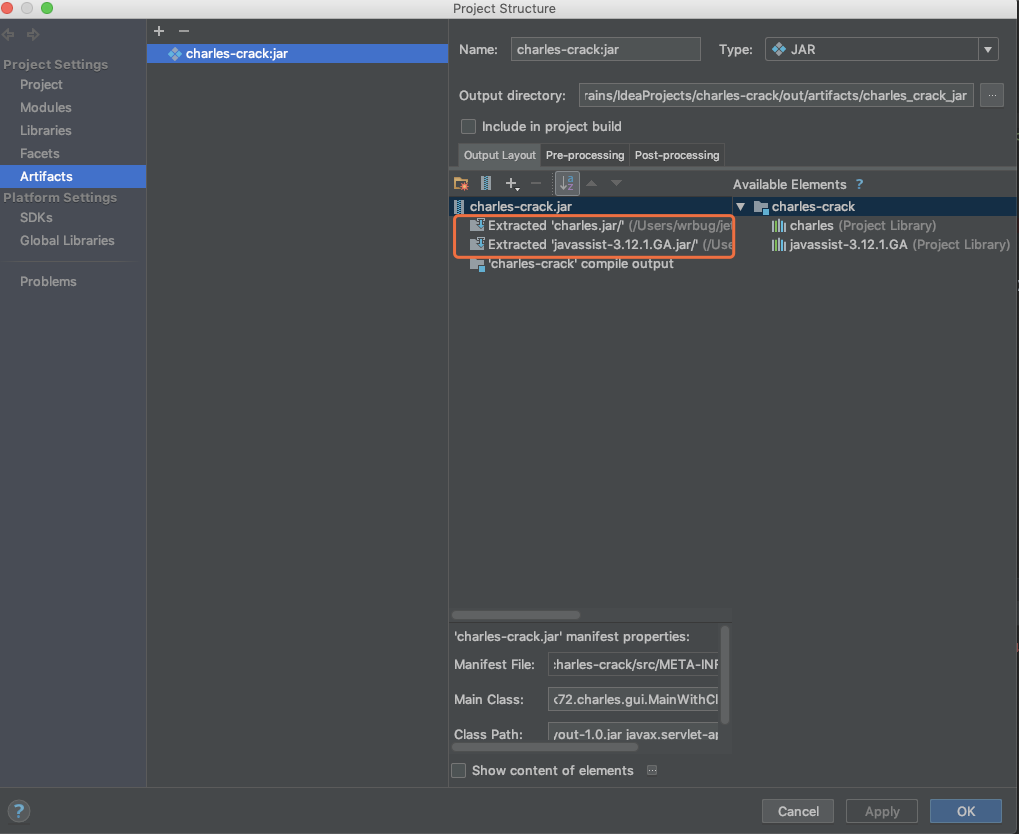
Task: Open the help button at bottom left
Action: [x=19, y=811]
